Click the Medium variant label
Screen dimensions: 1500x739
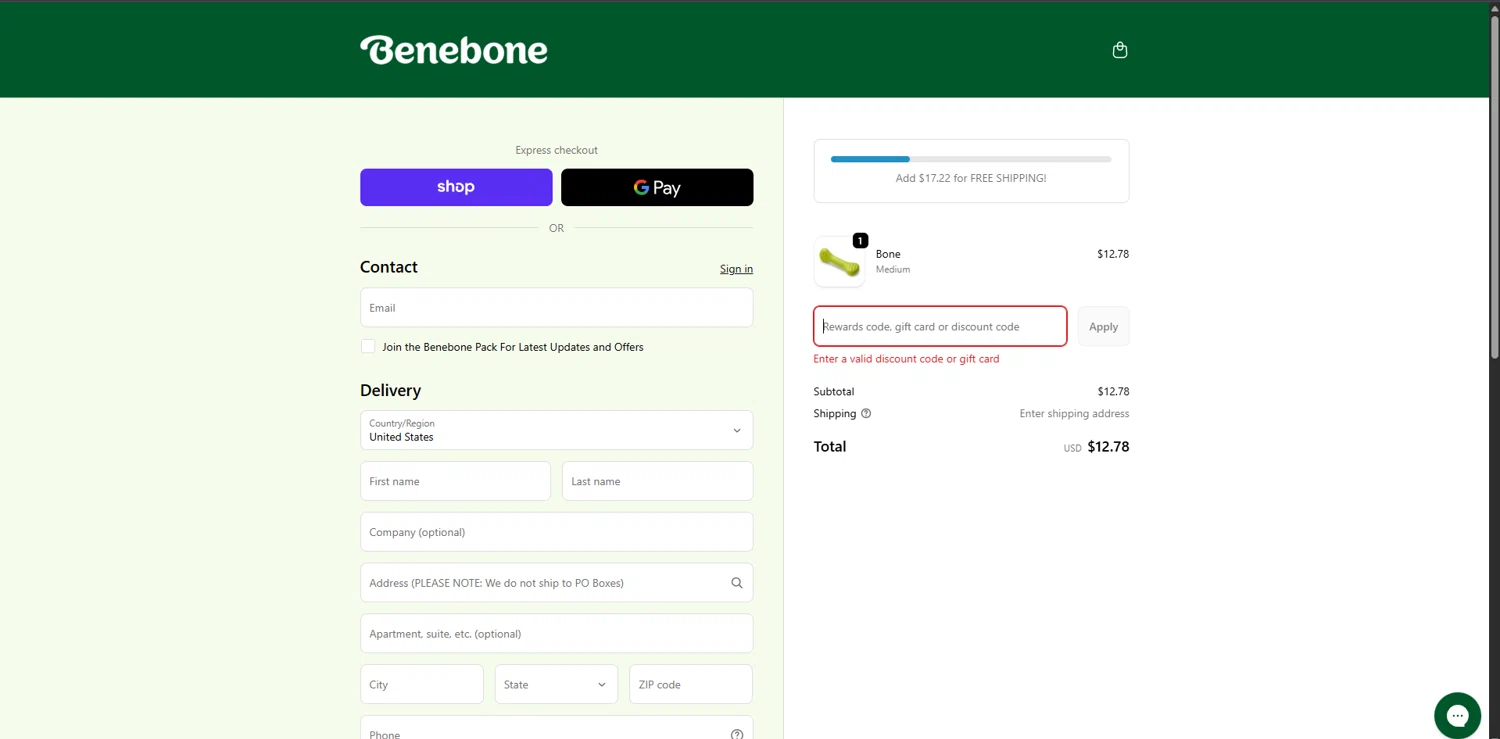pos(893,269)
